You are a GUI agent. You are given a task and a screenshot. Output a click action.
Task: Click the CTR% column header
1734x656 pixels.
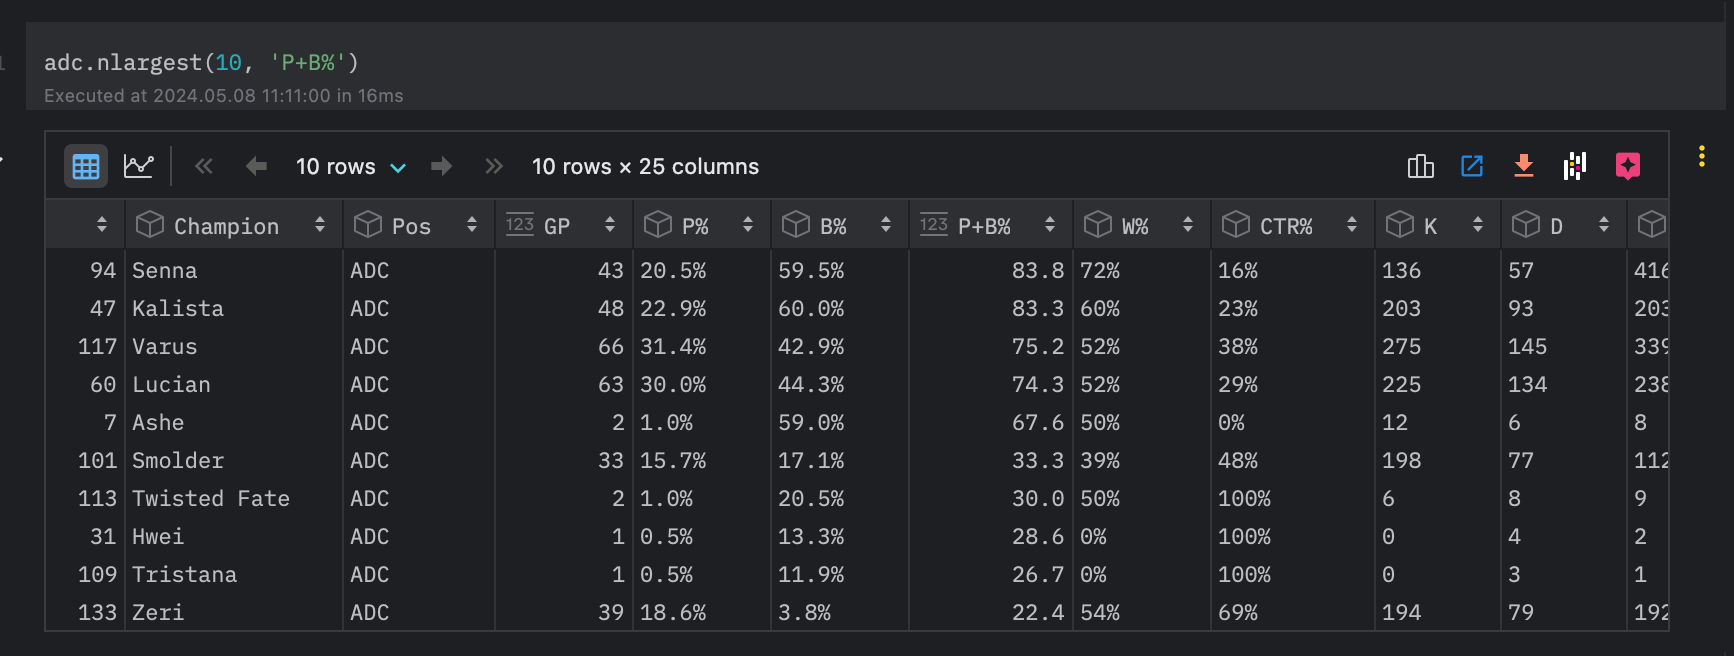coord(1285,226)
